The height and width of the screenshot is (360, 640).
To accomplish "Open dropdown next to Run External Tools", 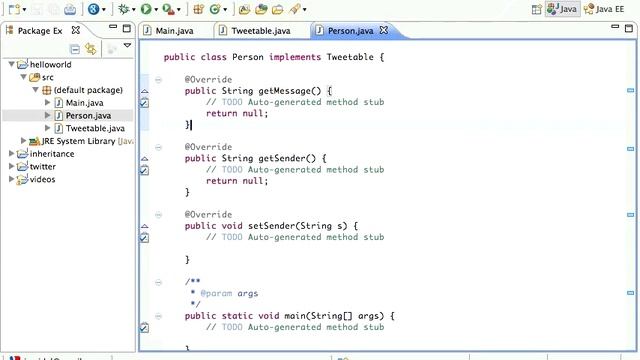I will point(178,9).
